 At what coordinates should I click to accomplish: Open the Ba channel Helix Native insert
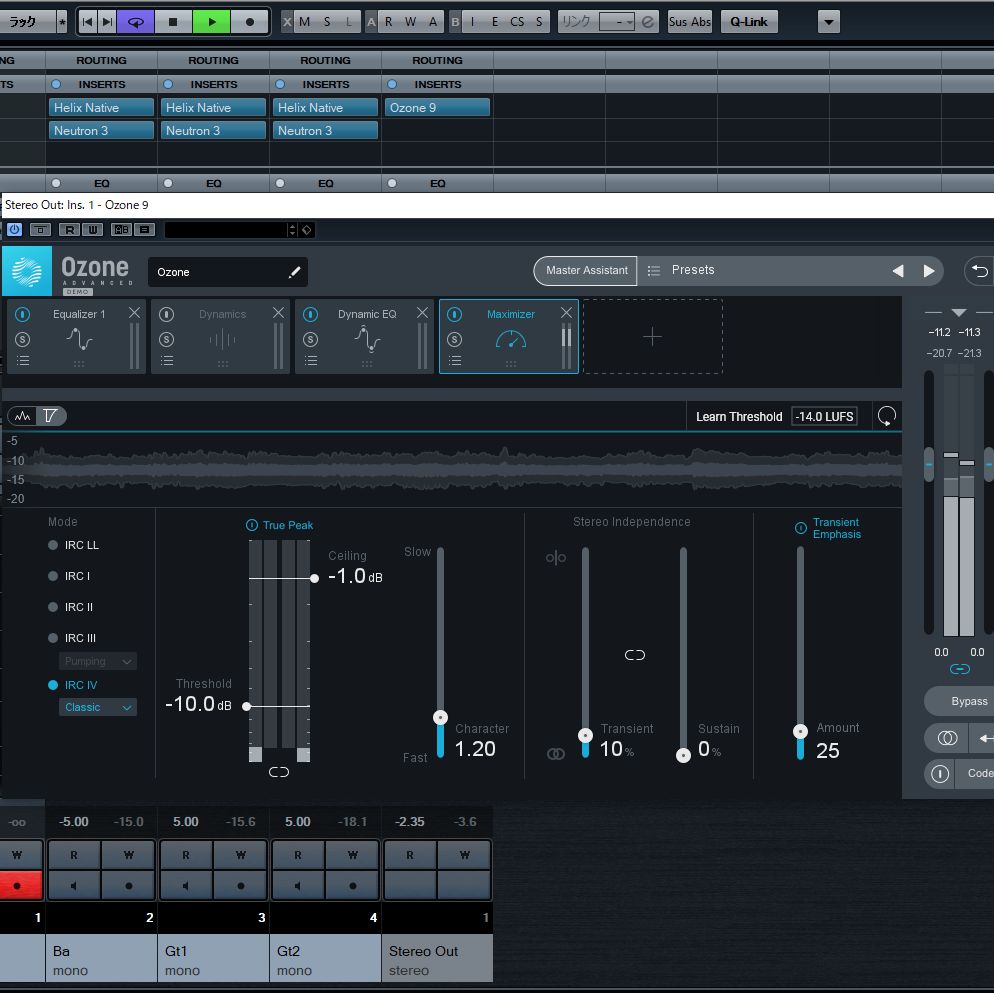(x=101, y=107)
